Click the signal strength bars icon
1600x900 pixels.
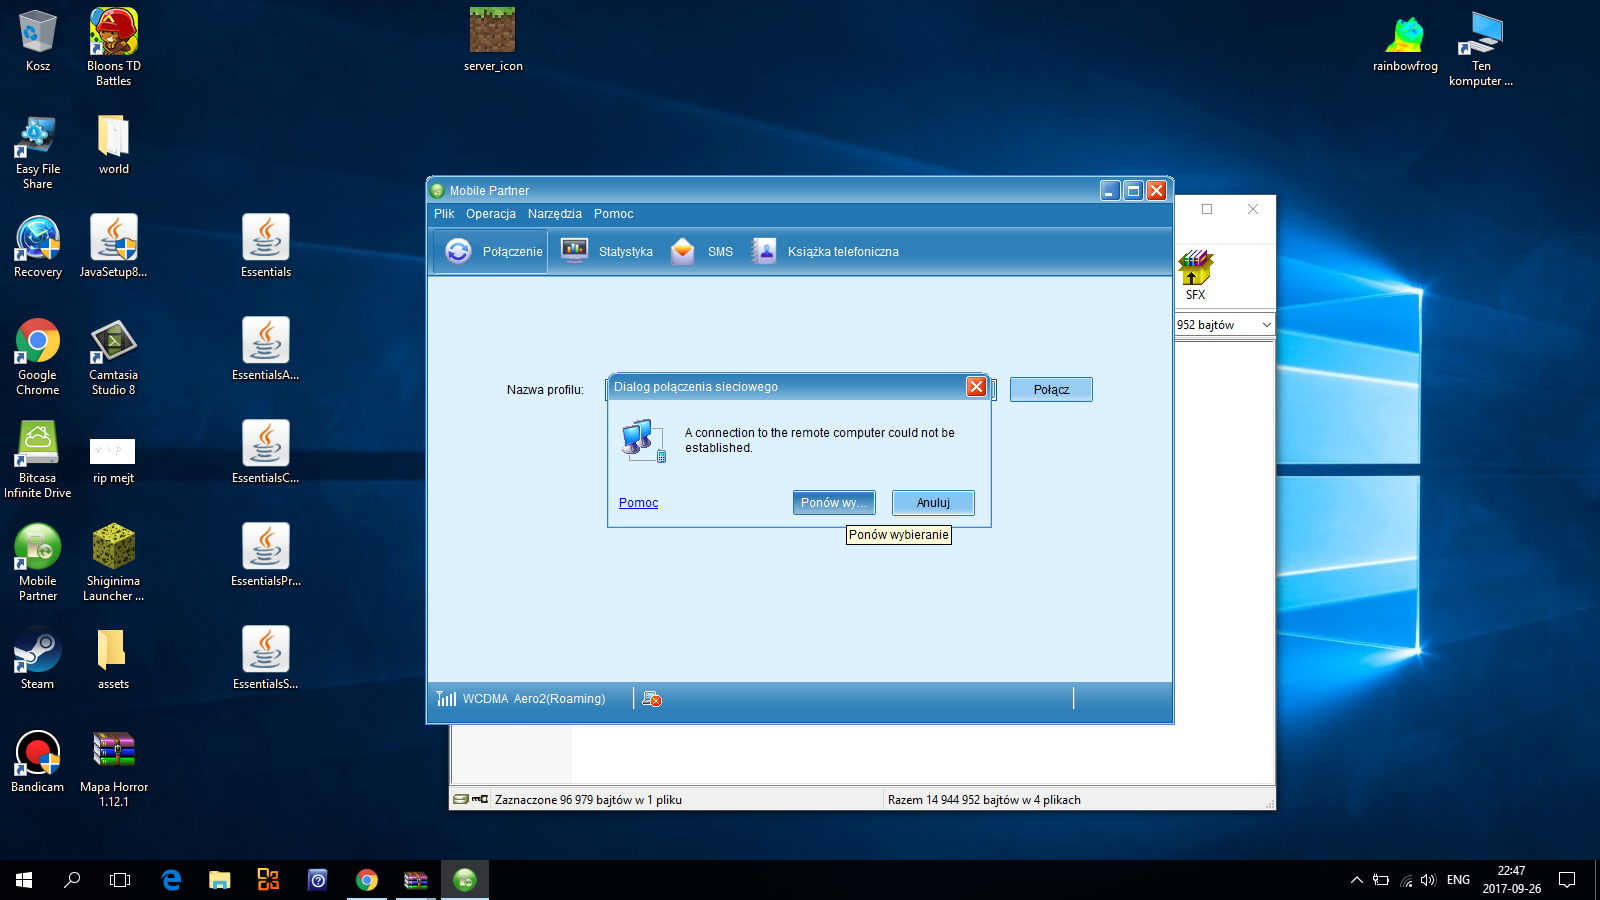[446, 699]
